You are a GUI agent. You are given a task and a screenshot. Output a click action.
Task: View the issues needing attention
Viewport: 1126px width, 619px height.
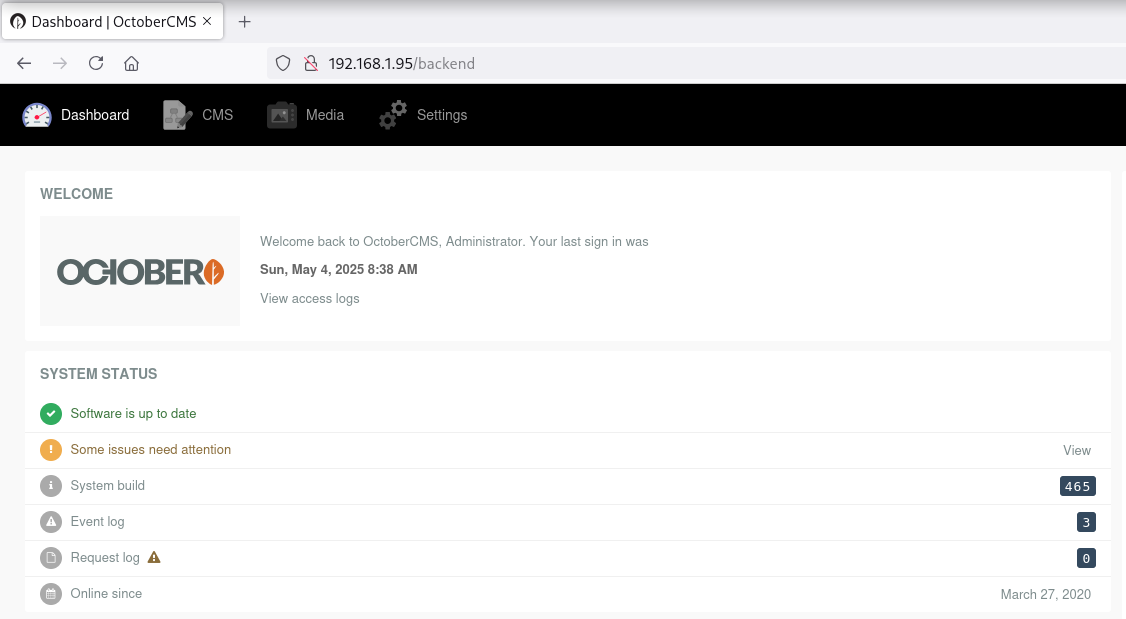(x=1076, y=450)
